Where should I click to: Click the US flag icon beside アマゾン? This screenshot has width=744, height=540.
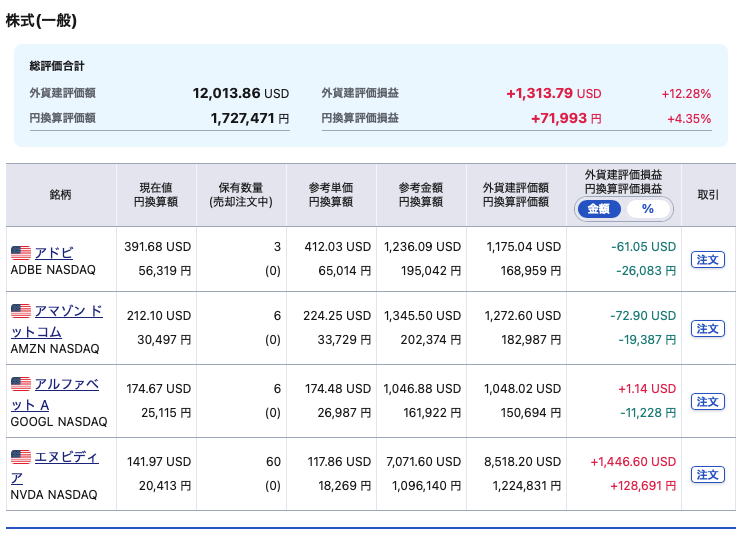[21, 311]
